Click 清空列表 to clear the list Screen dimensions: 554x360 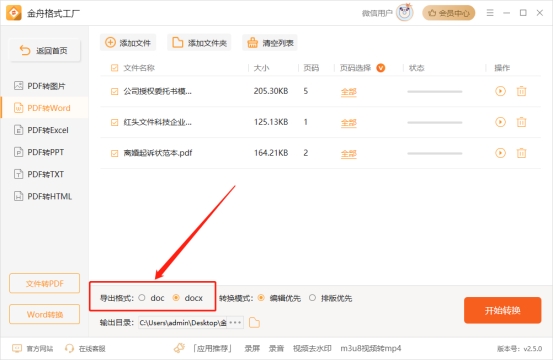pos(270,43)
